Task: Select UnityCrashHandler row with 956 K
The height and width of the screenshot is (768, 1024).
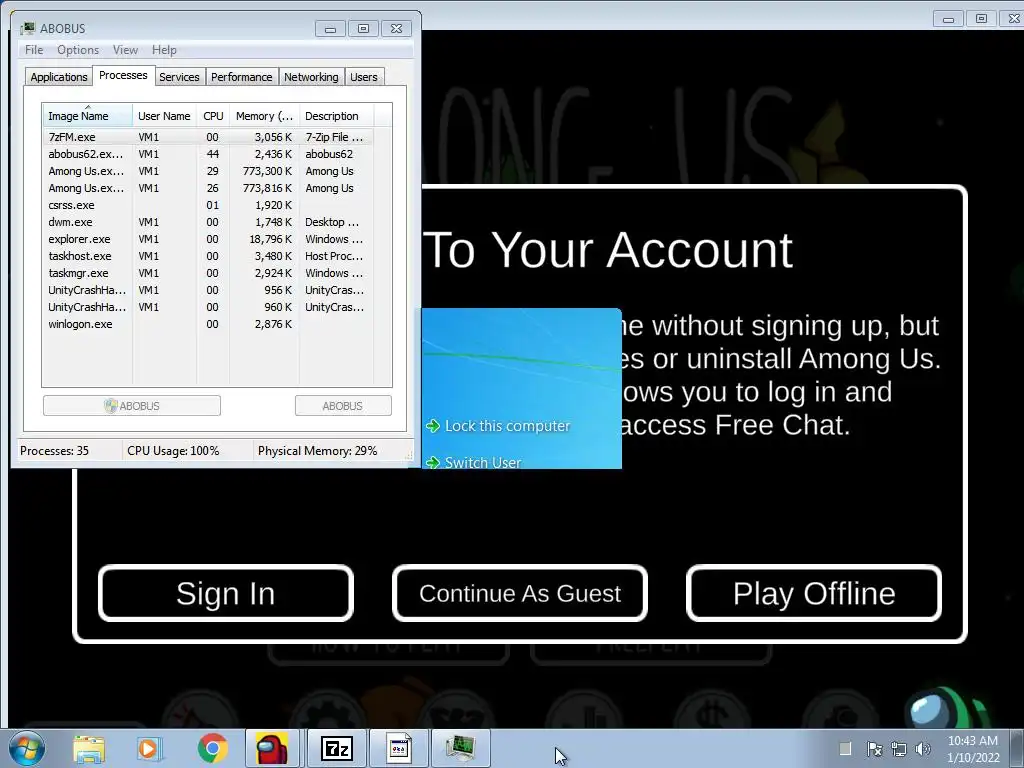Action: pyautogui.click(x=208, y=290)
